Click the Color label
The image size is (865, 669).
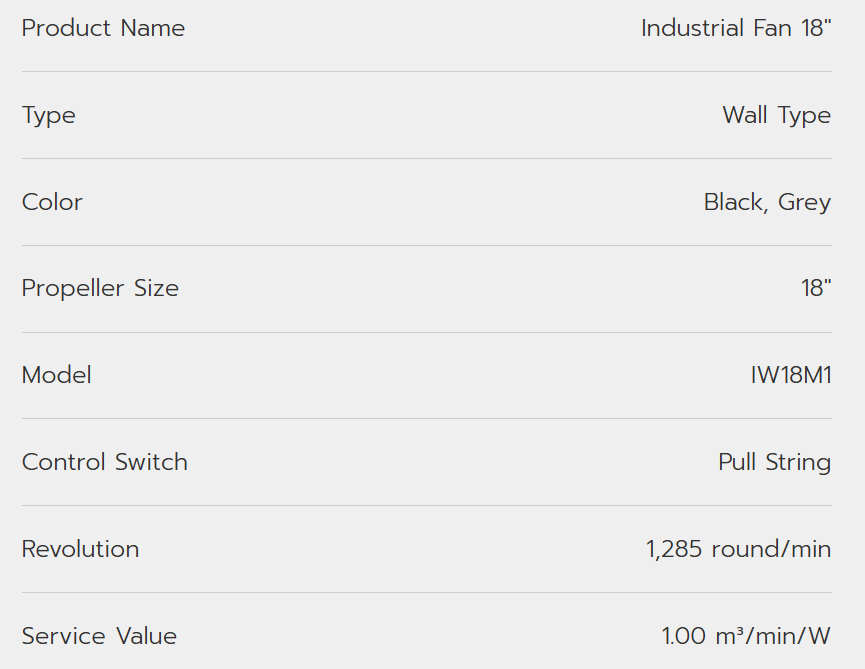[x=52, y=202]
